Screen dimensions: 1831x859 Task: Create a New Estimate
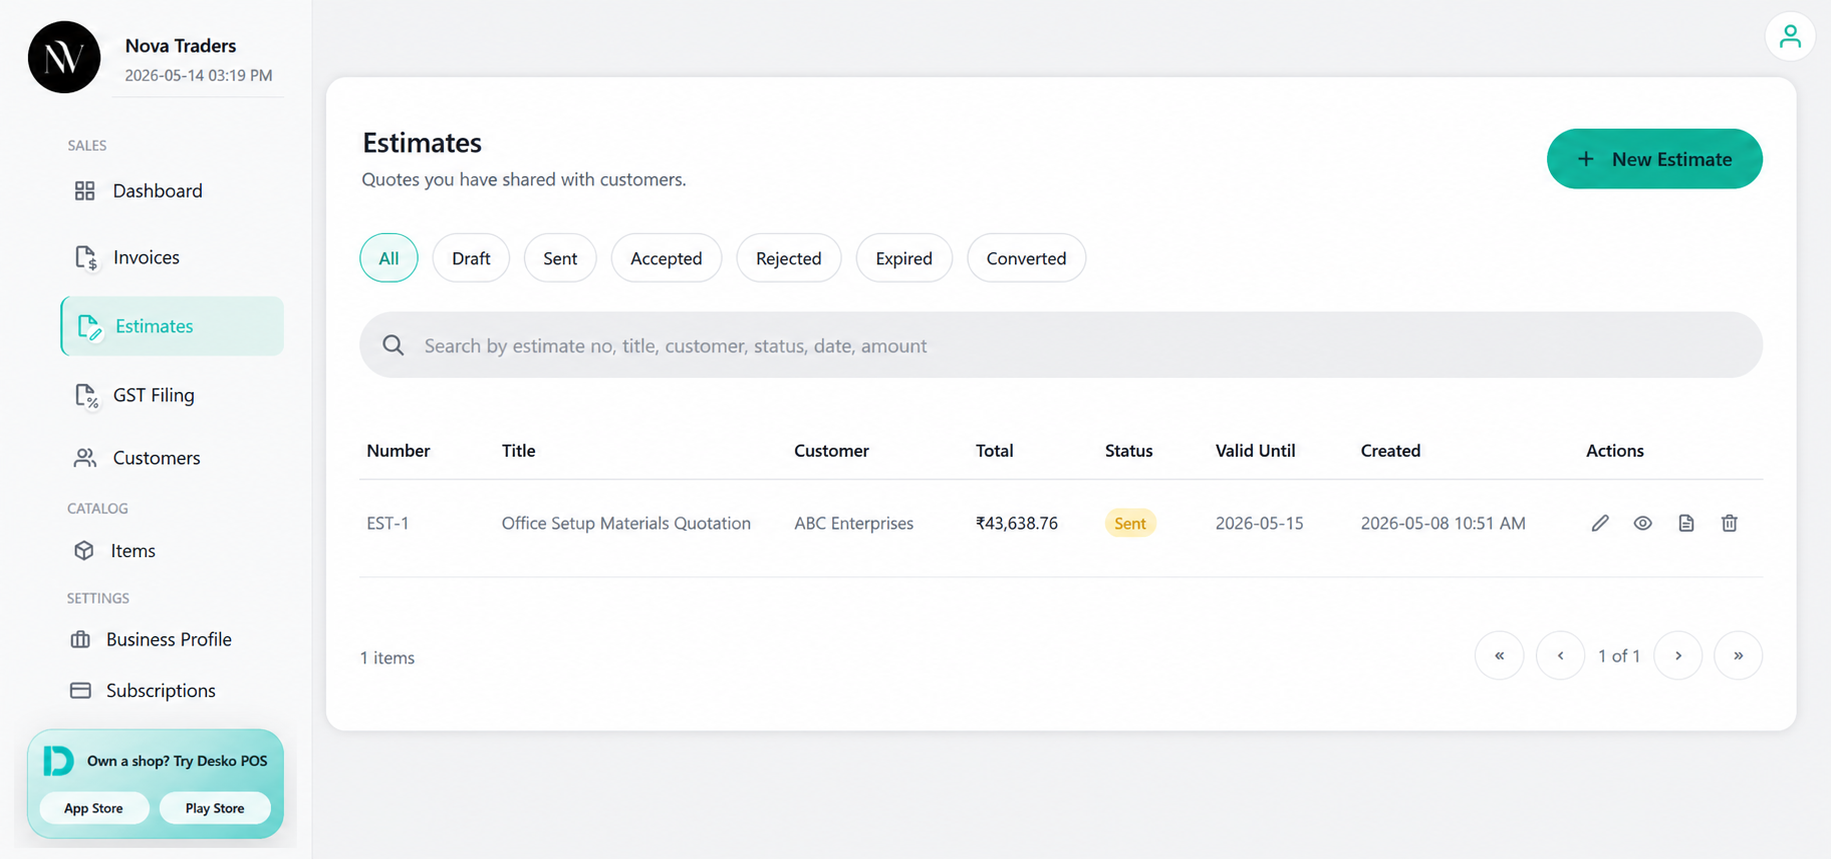pos(1654,159)
